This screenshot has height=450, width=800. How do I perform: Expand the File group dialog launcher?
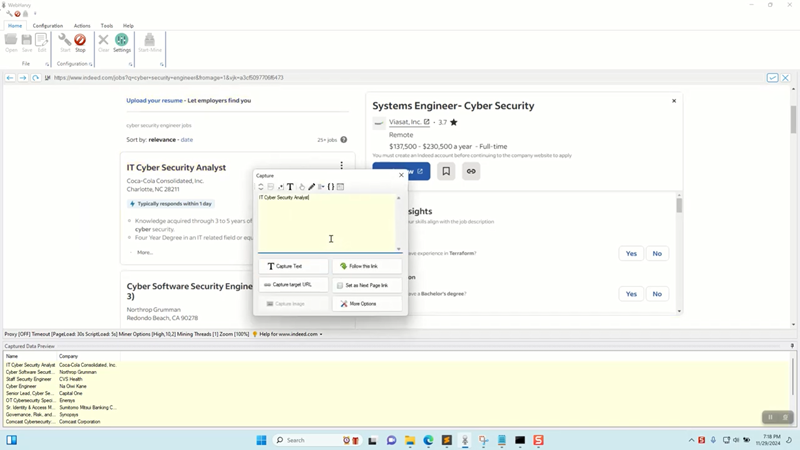[x=47, y=64]
